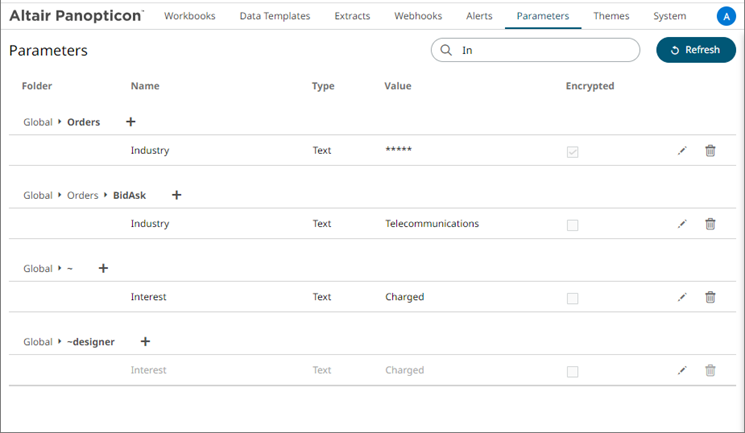The height and width of the screenshot is (433, 745).
Task: Click the Name column header
Action: click(145, 86)
